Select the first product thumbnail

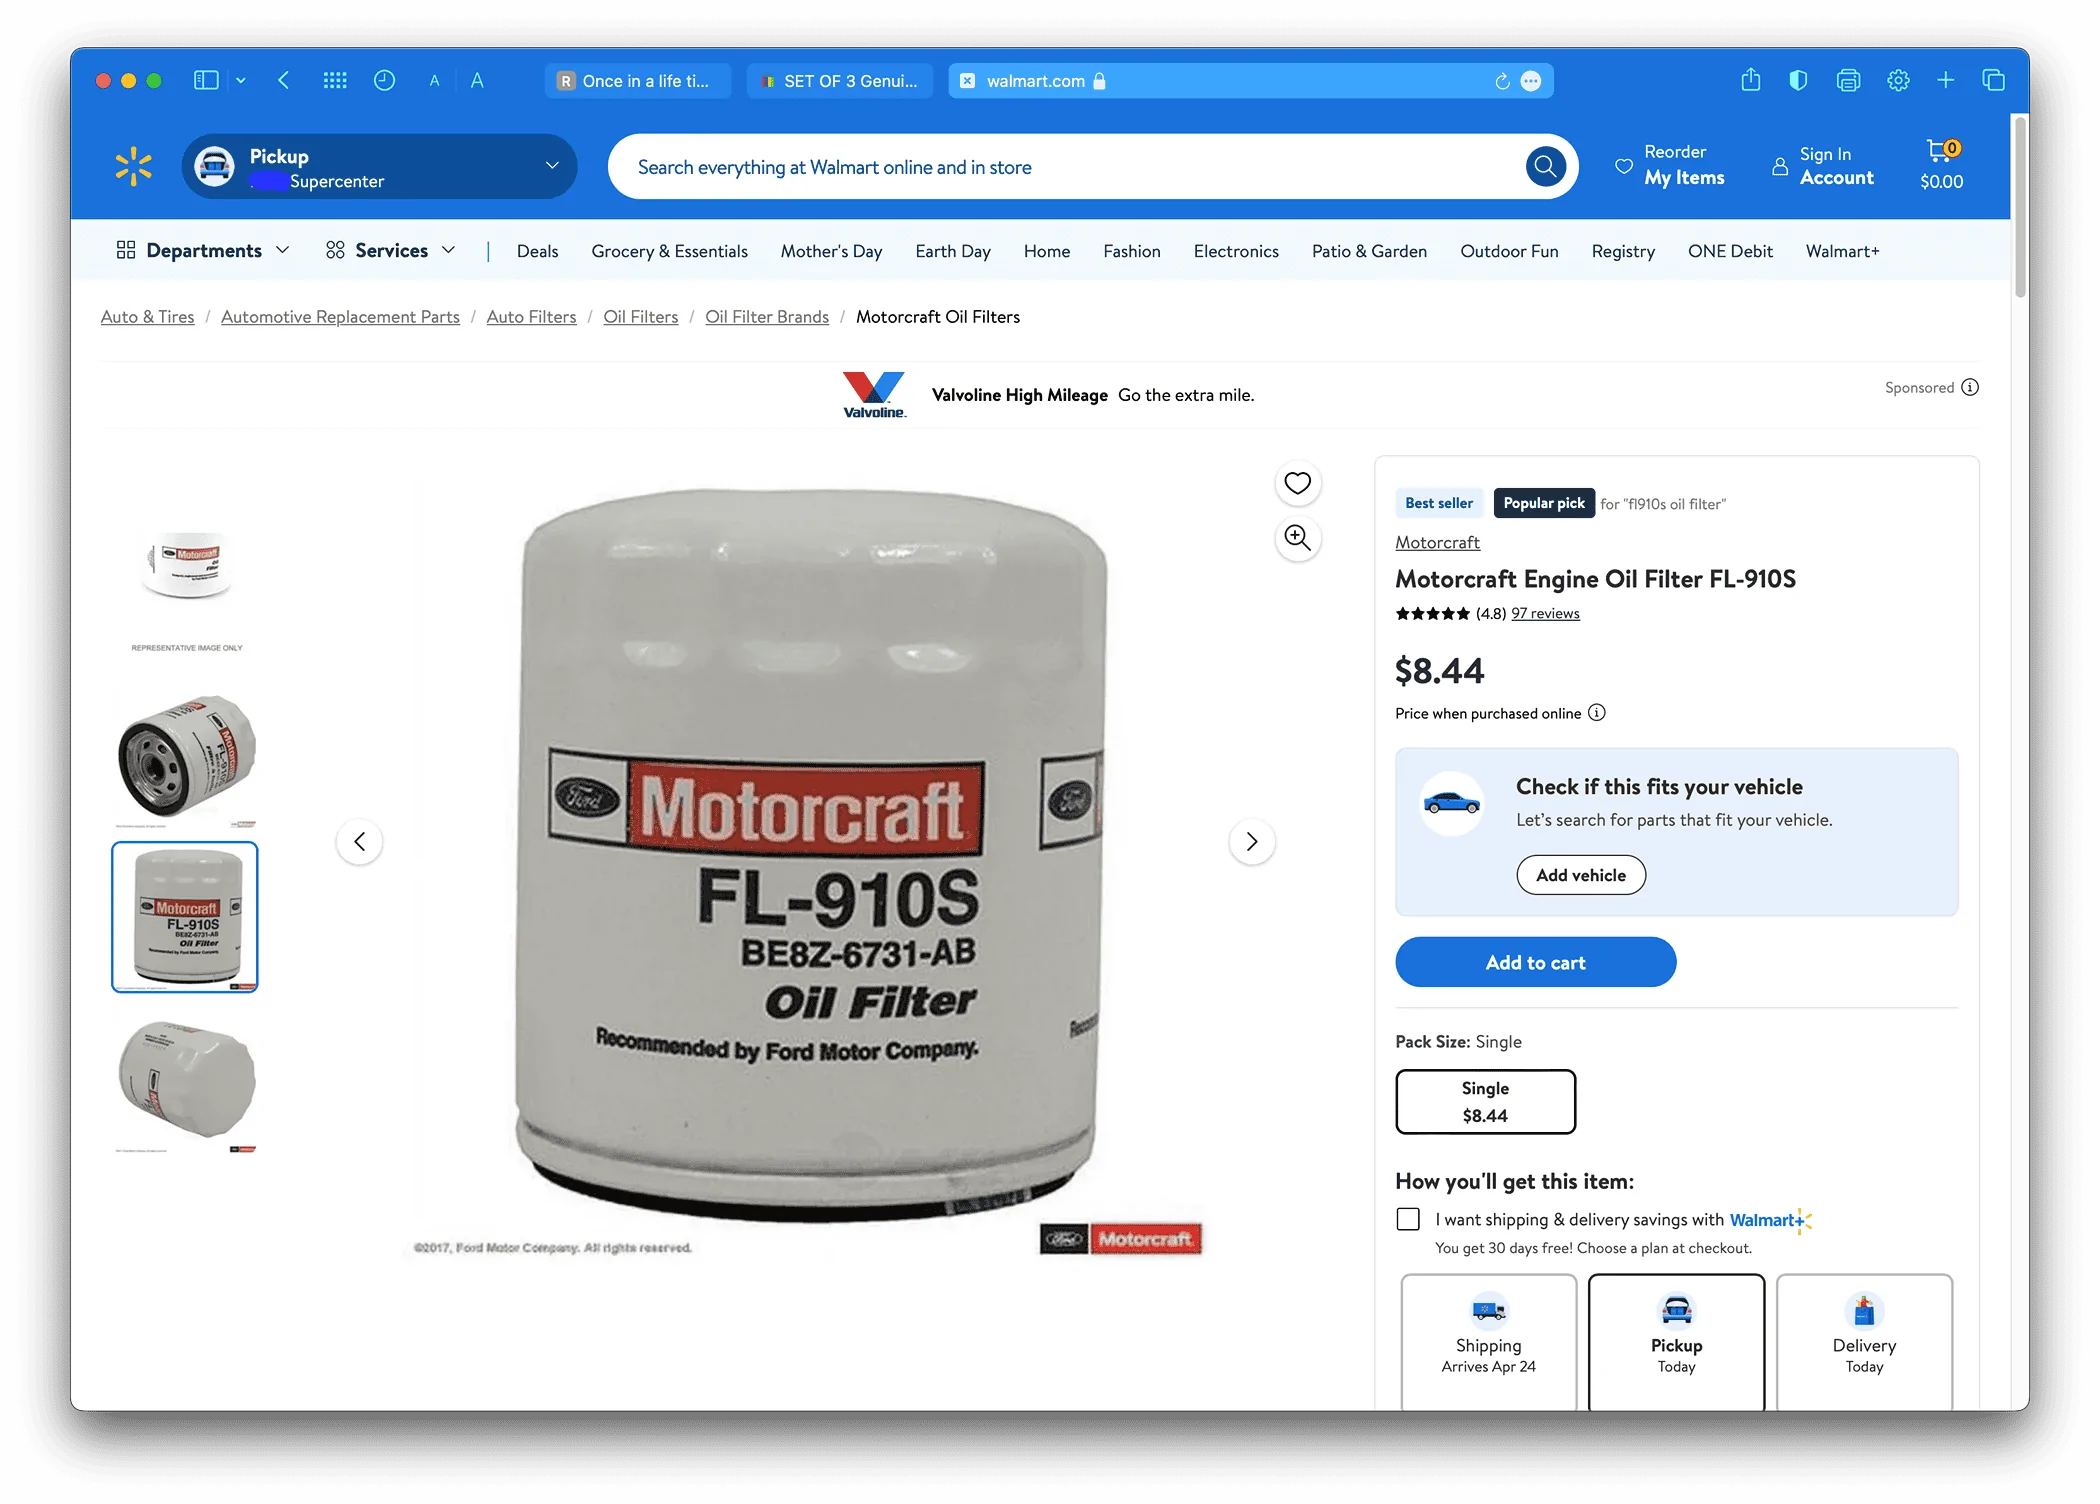[186, 590]
